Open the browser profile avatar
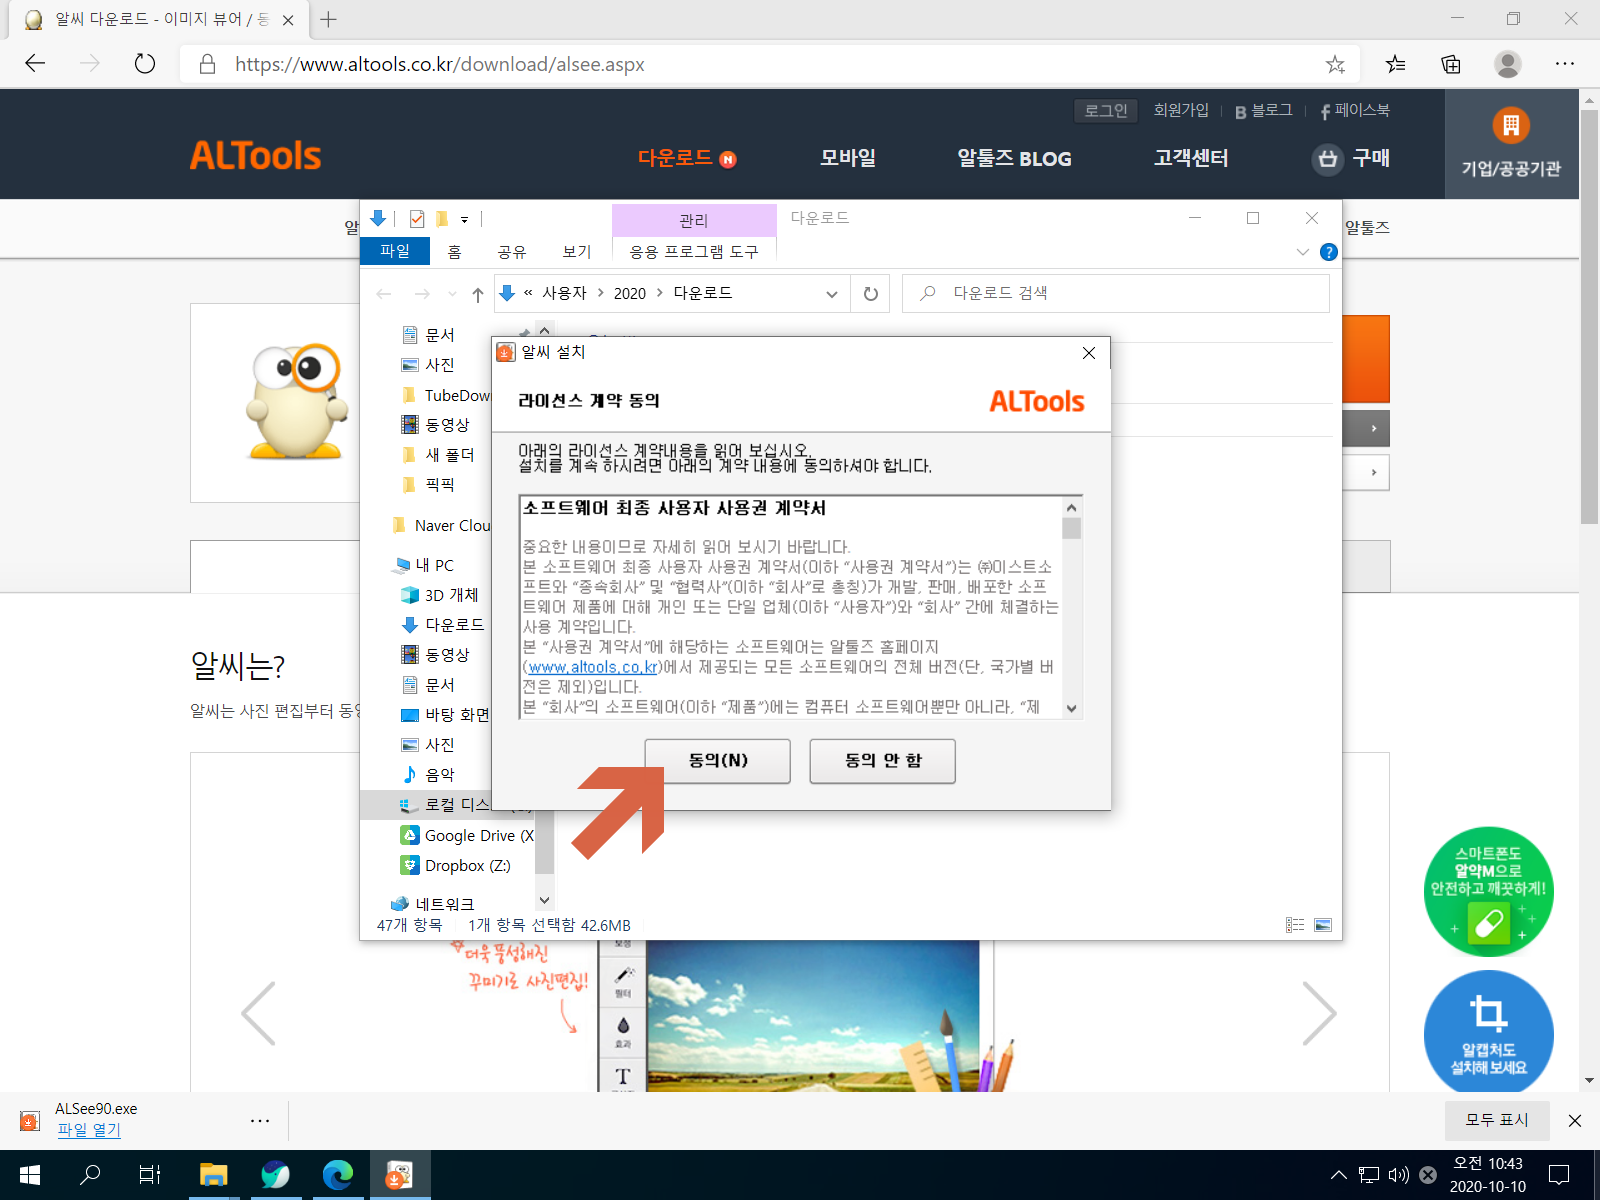Image resolution: width=1600 pixels, height=1200 pixels. pos(1508,64)
